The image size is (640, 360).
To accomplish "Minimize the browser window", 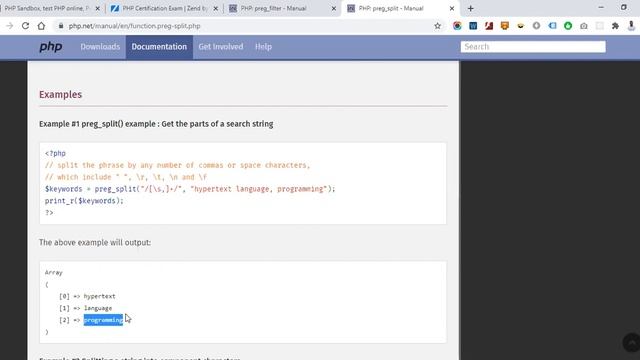I will (601, 8).
